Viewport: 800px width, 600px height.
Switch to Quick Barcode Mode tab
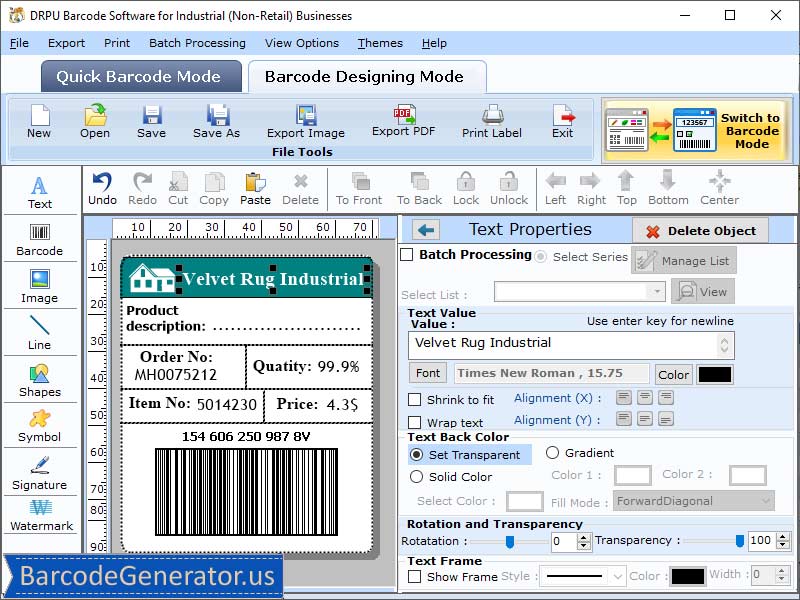pyautogui.click(x=140, y=77)
